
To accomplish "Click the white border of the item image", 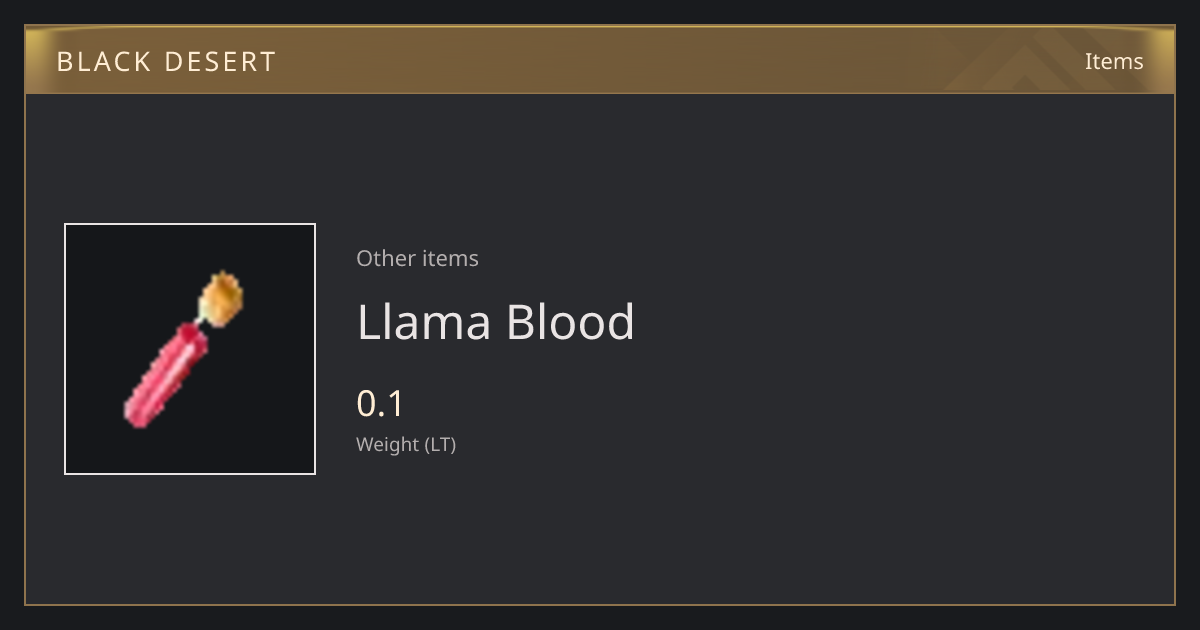I will 190,224.
